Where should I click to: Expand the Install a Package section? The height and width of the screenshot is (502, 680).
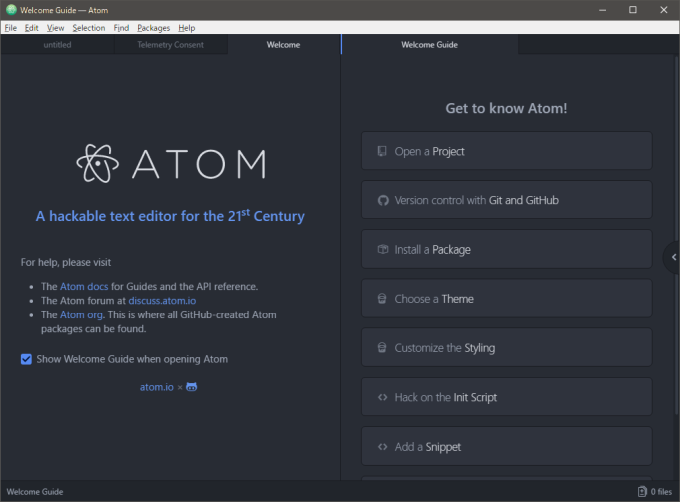click(507, 249)
